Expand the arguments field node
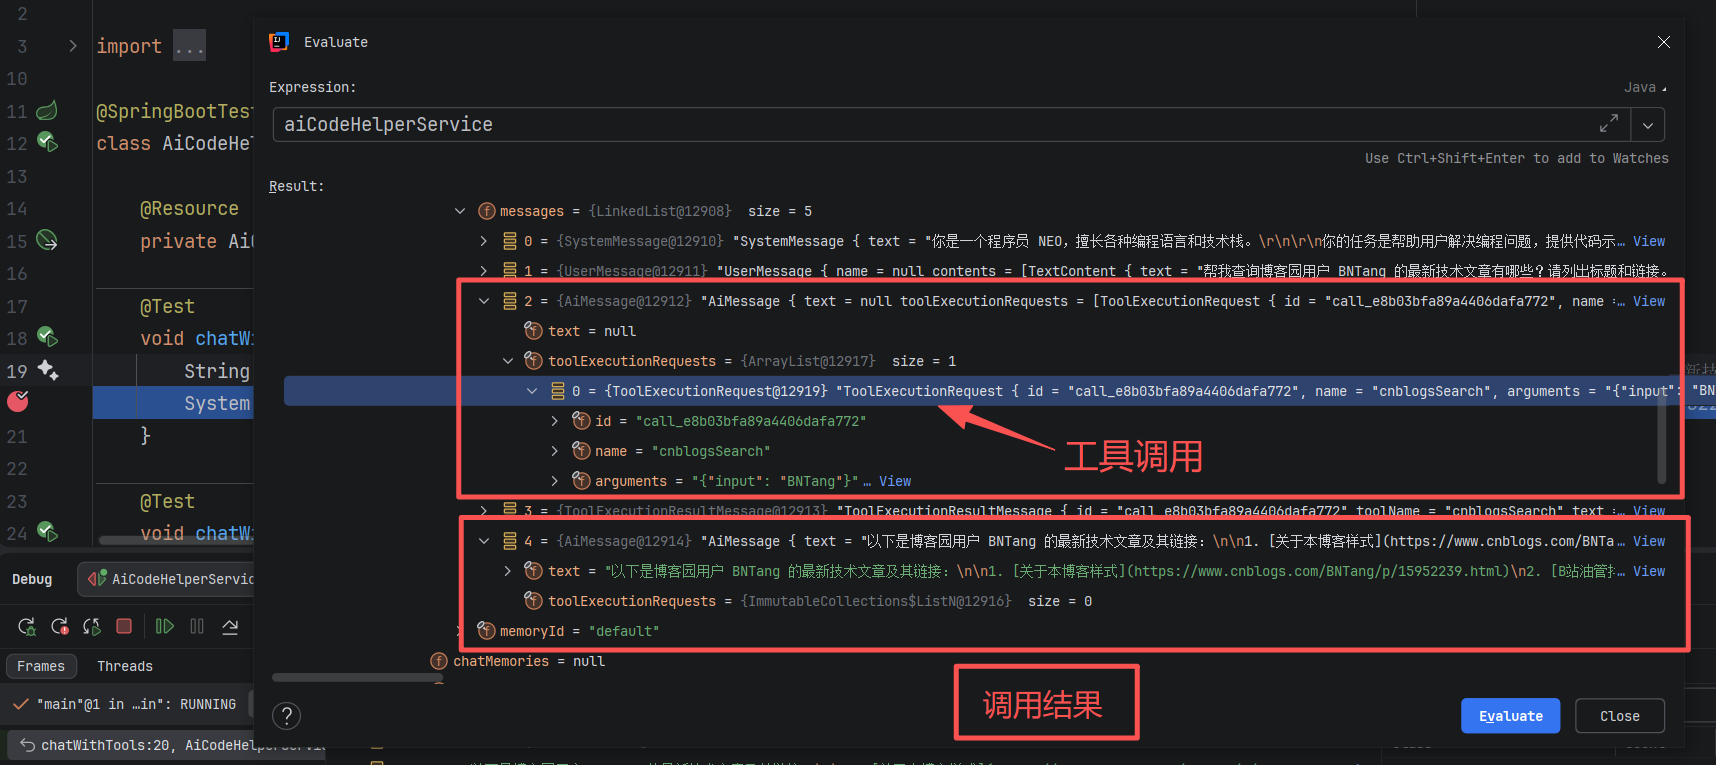 click(555, 481)
